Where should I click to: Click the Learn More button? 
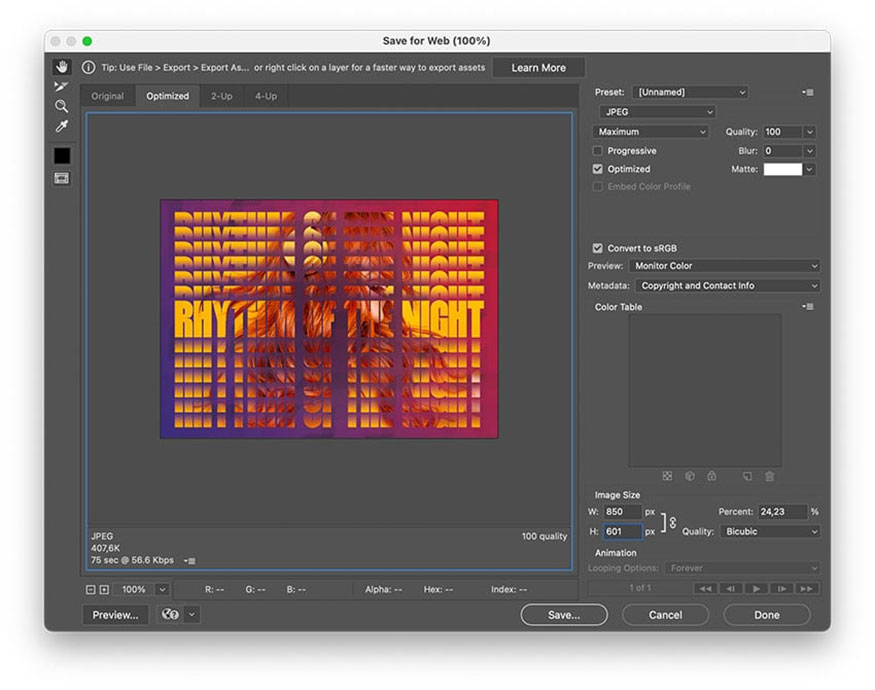(539, 68)
